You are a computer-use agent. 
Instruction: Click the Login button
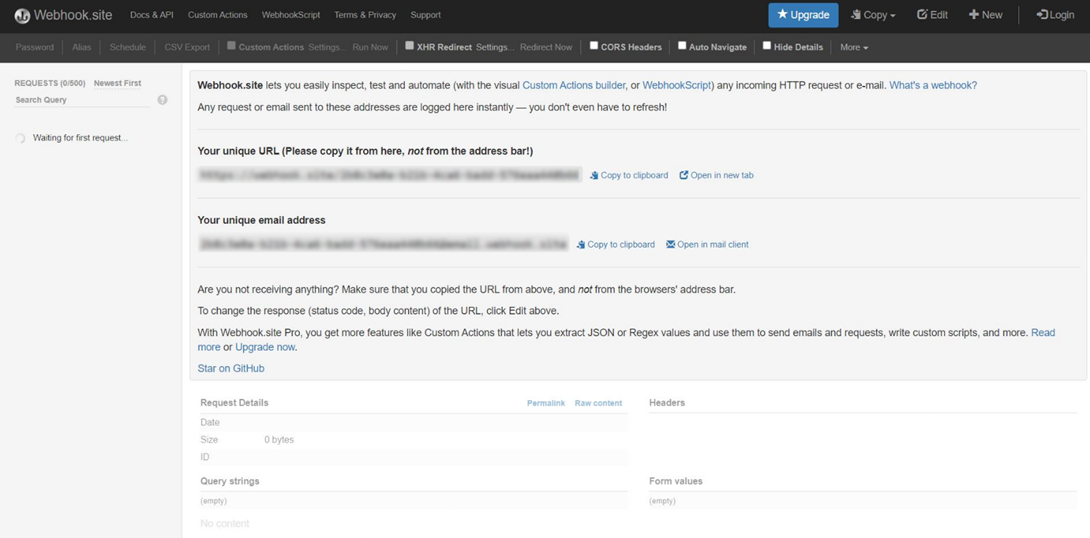tap(1055, 15)
